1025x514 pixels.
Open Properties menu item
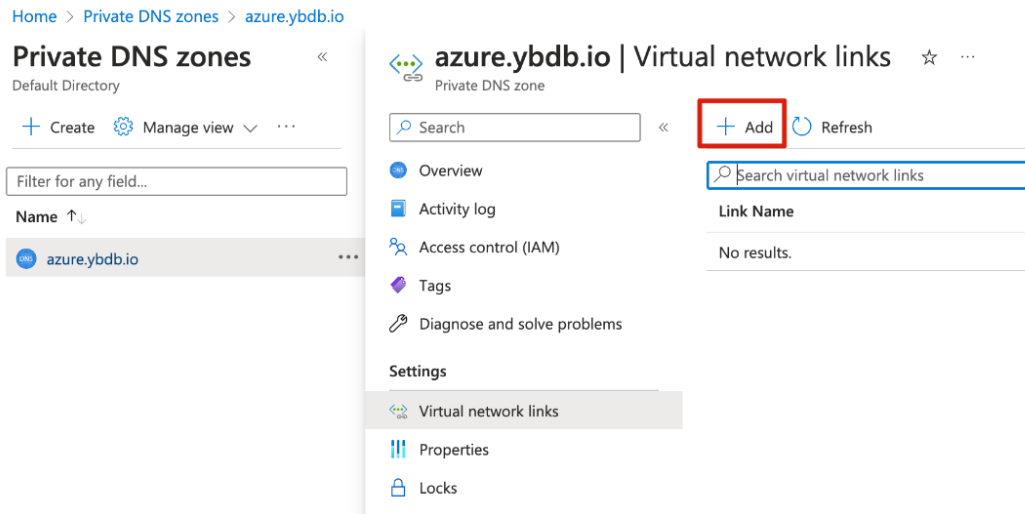pyautogui.click(x=454, y=450)
